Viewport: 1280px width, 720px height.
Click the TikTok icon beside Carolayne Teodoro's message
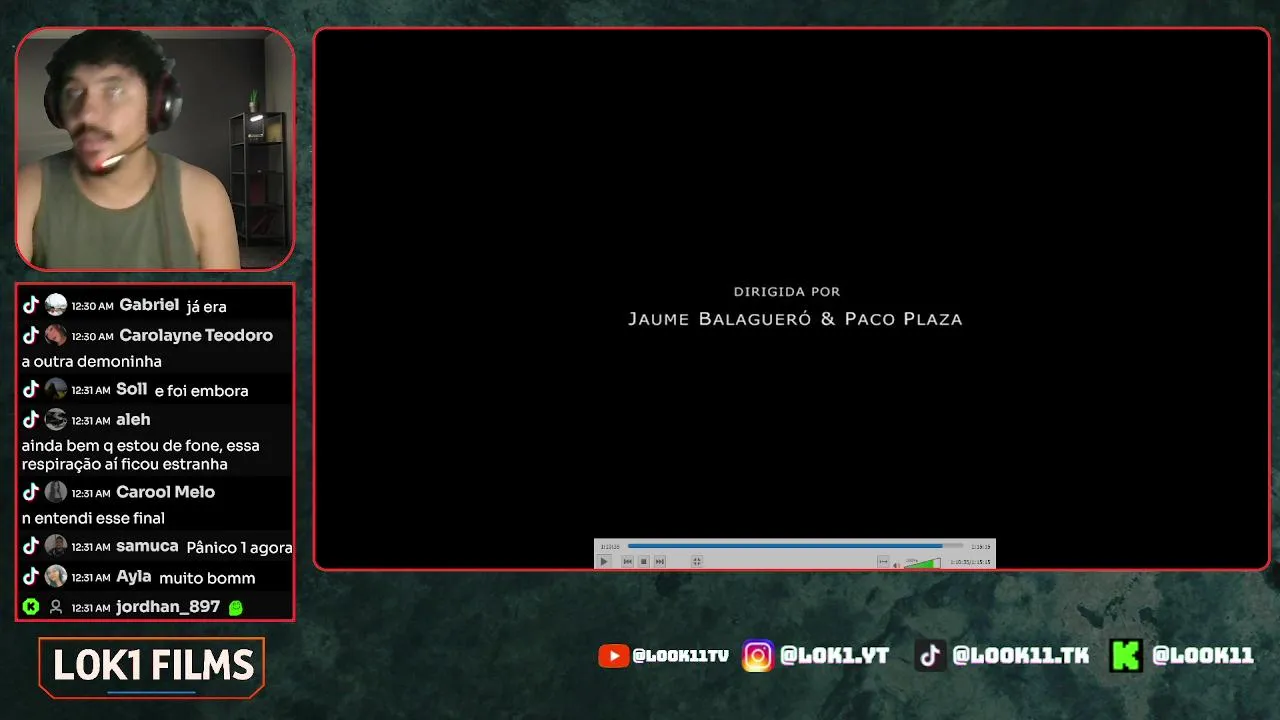[x=31, y=335]
